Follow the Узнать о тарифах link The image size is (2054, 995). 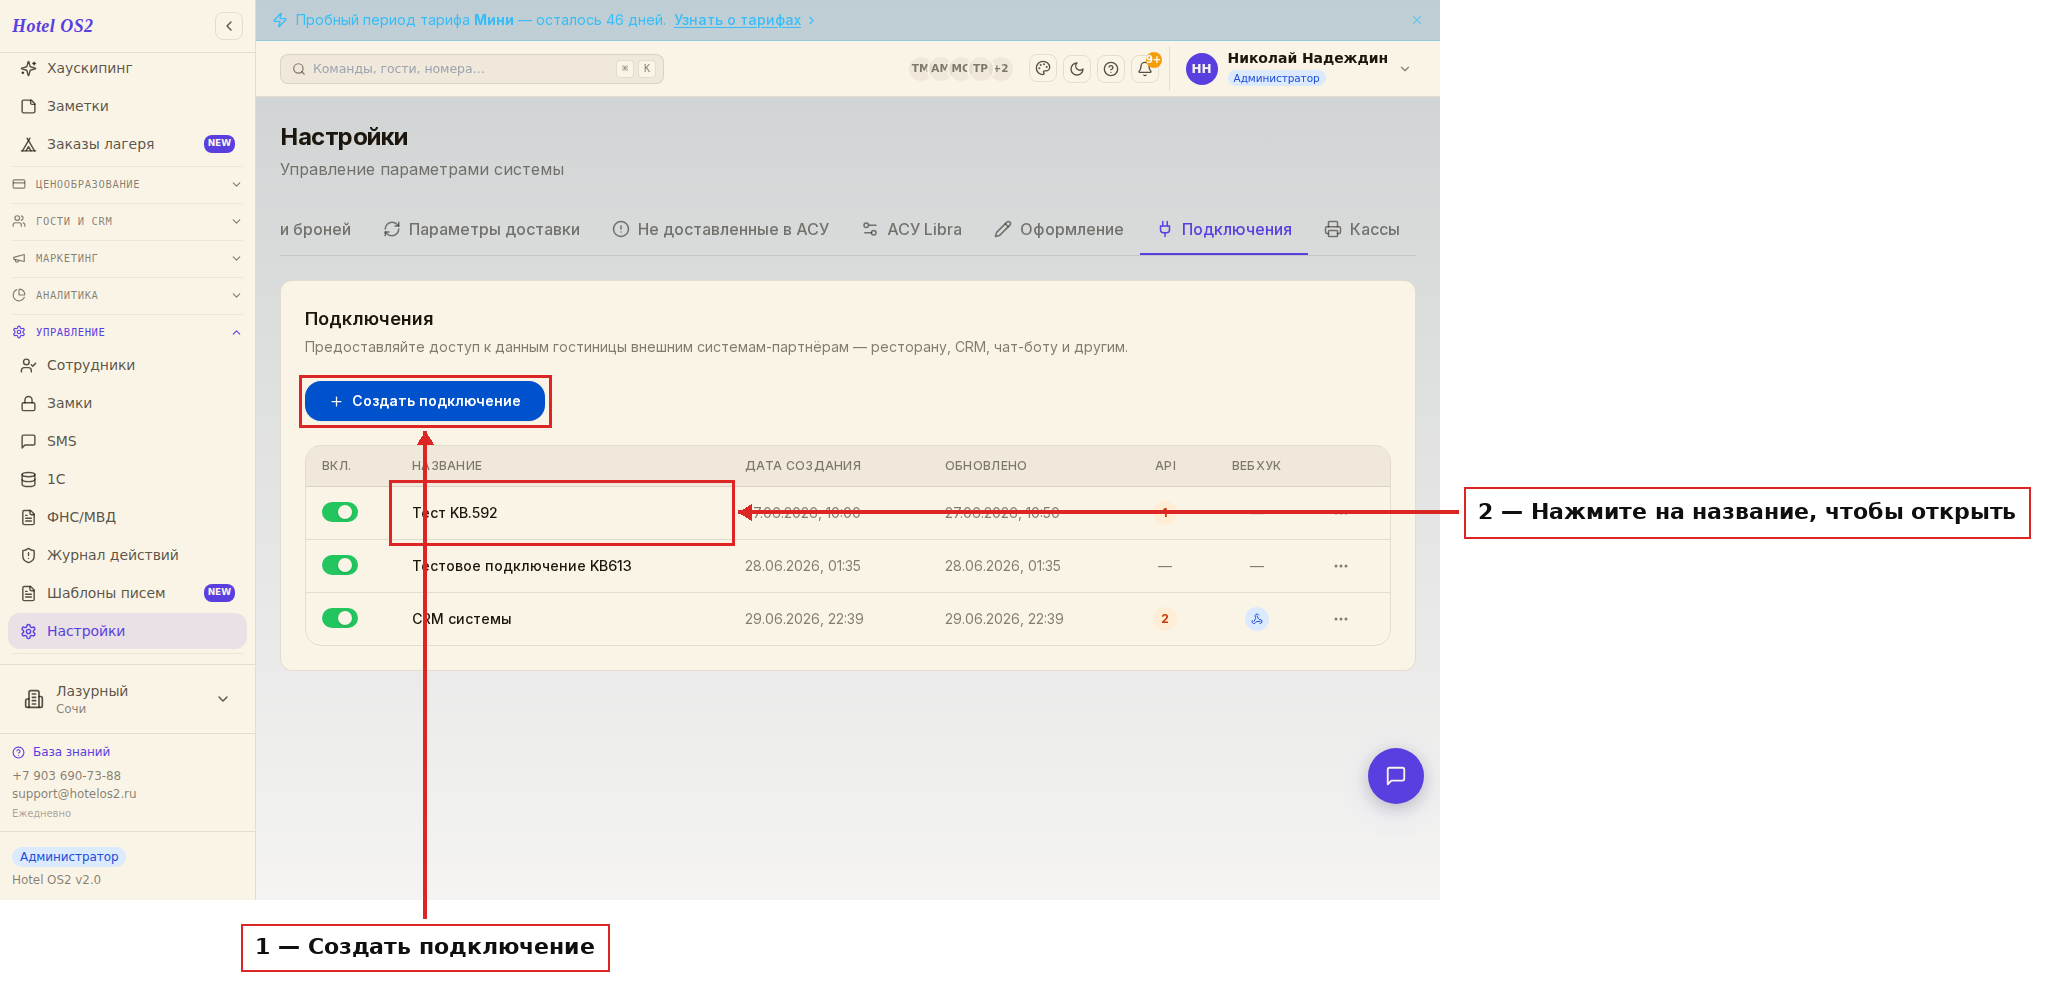coord(737,20)
